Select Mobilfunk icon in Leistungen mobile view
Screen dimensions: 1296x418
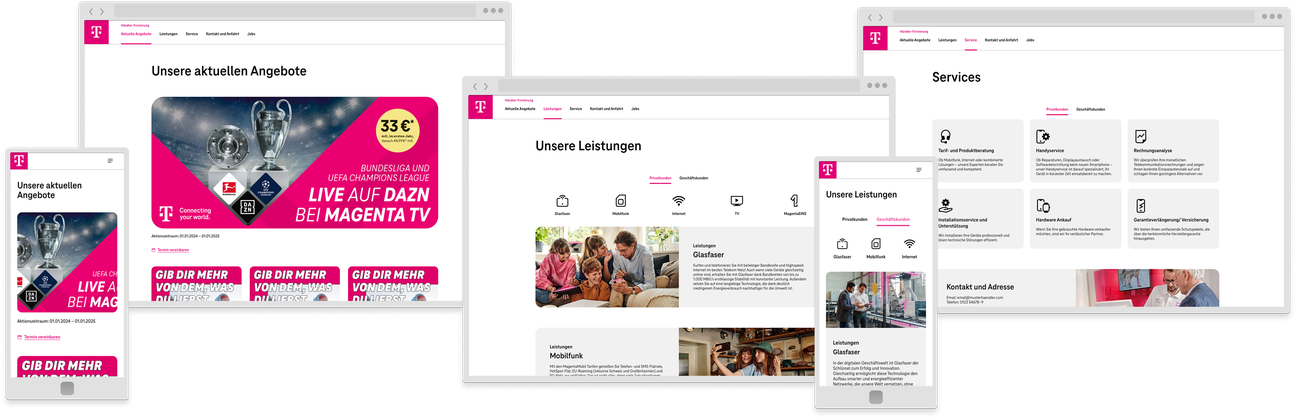(876, 244)
